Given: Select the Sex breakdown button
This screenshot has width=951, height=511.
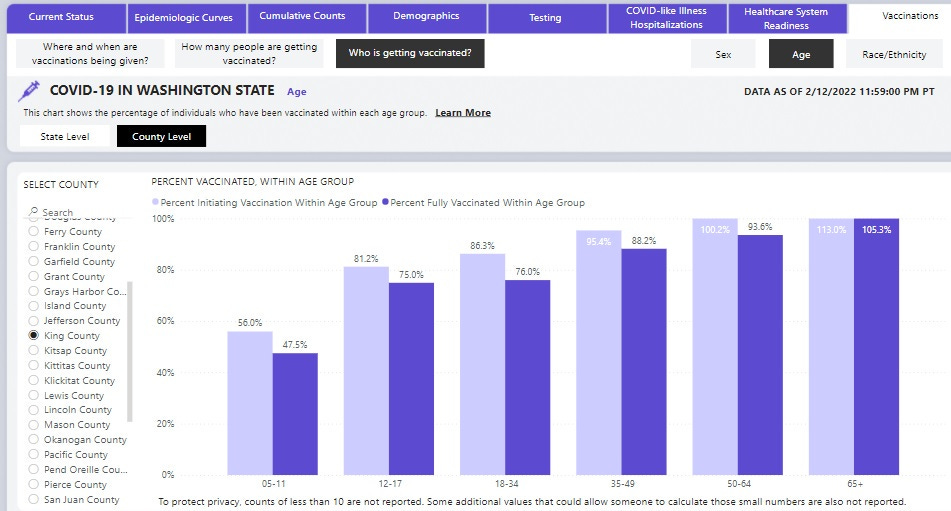Looking at the screenshot, I should (723, 55).
